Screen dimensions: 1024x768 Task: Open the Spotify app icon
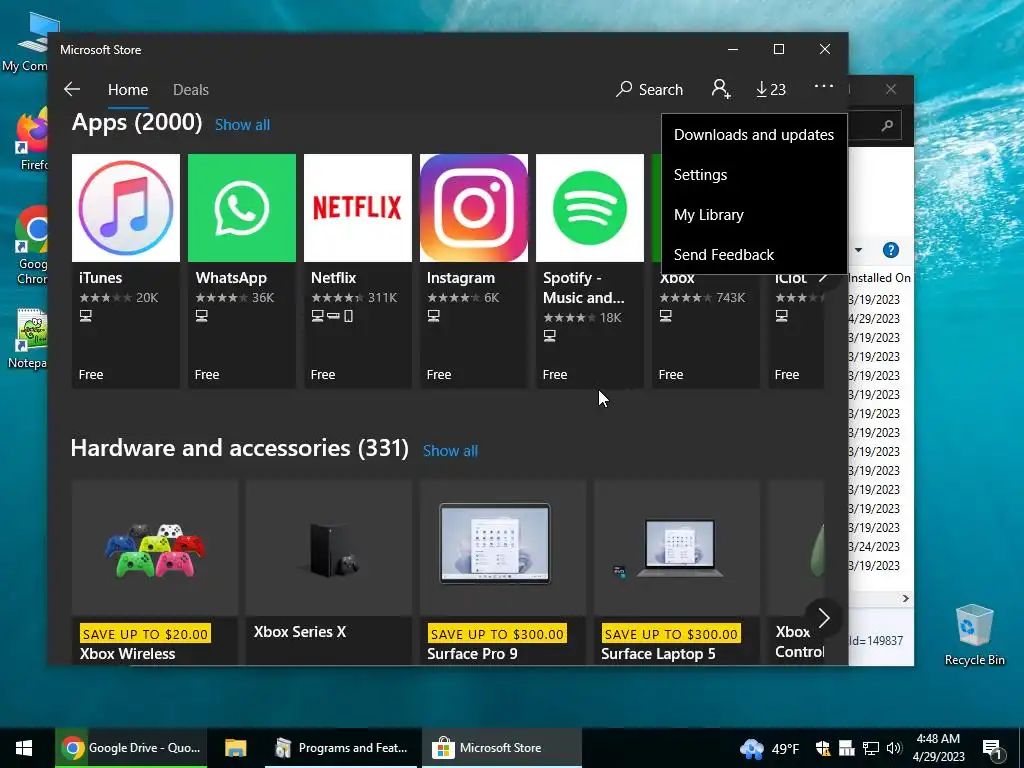click(590, 208)
